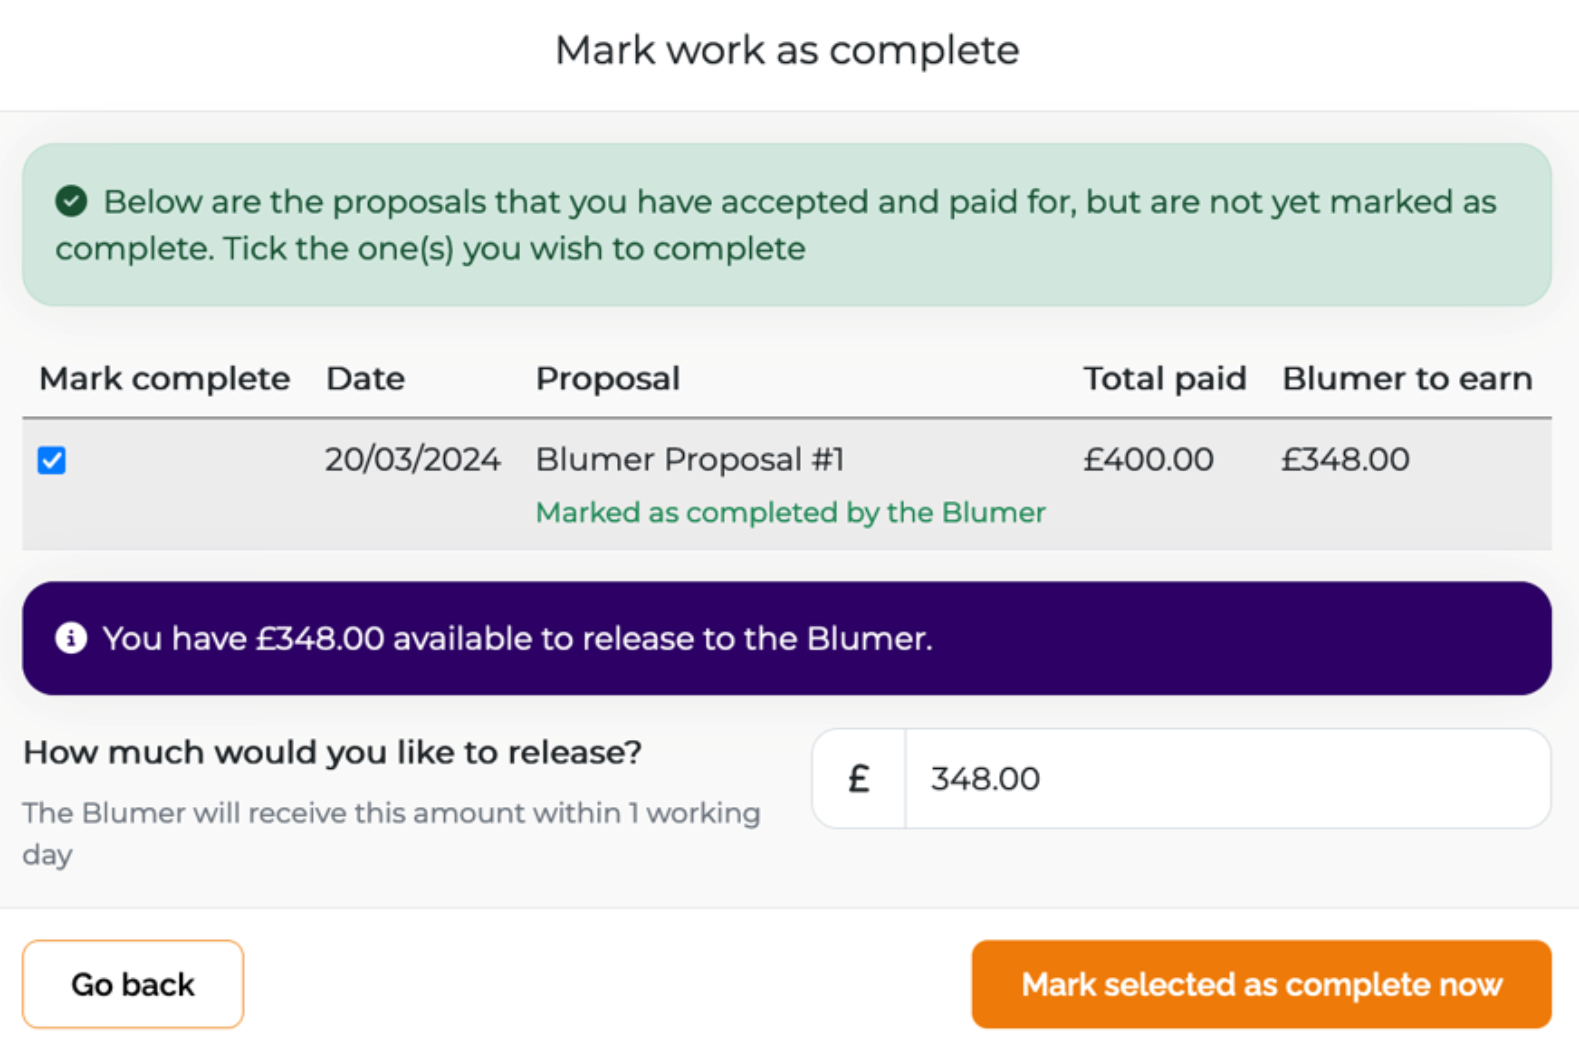Viewport: 1579px width, 1050px height.
Task: Click the Mark complete column header
Action: tap(164, 379)
